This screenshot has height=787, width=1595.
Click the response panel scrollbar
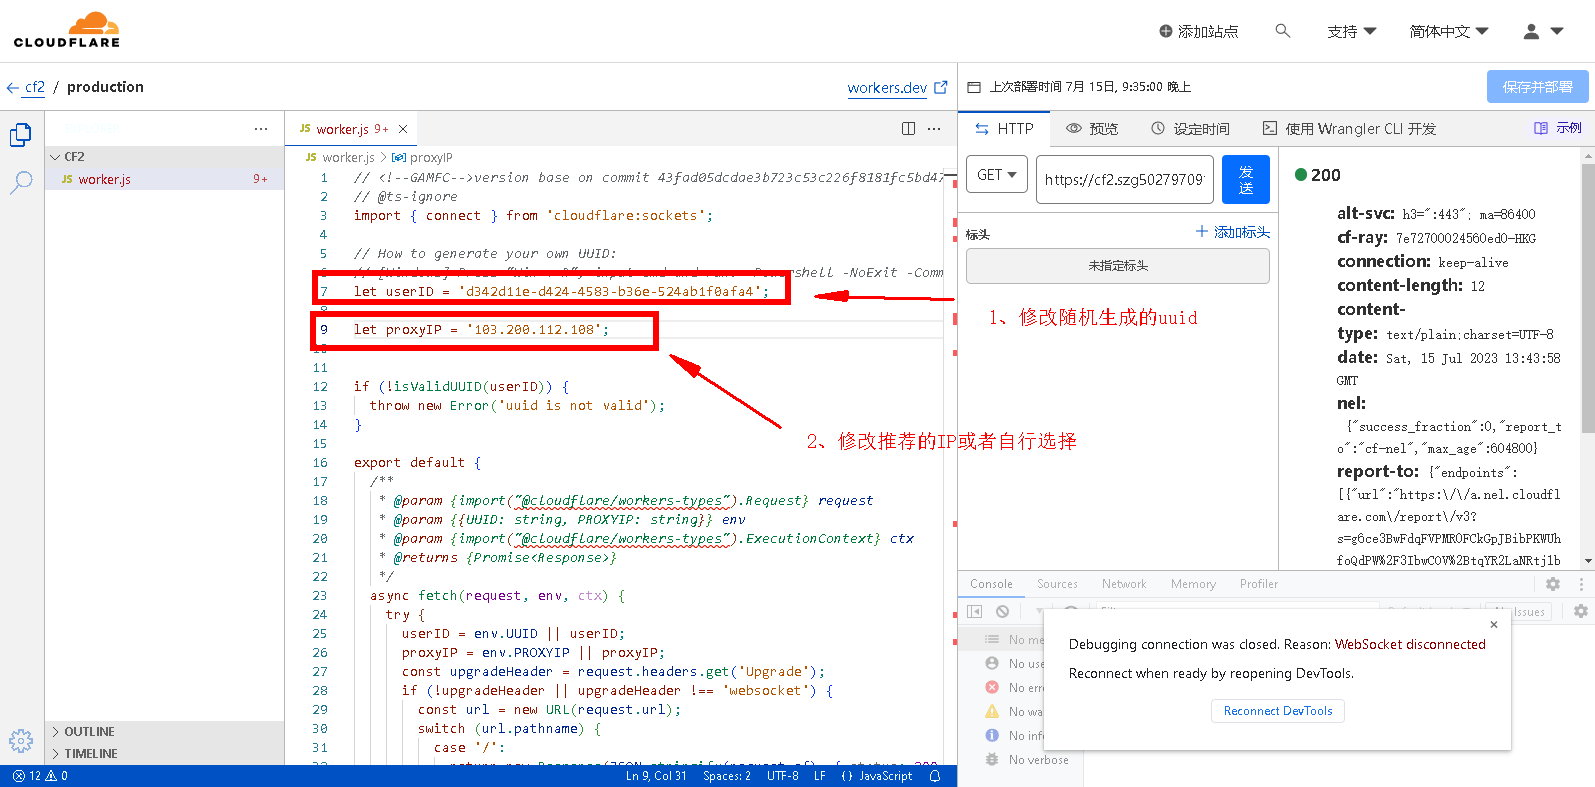(1587, 296)
